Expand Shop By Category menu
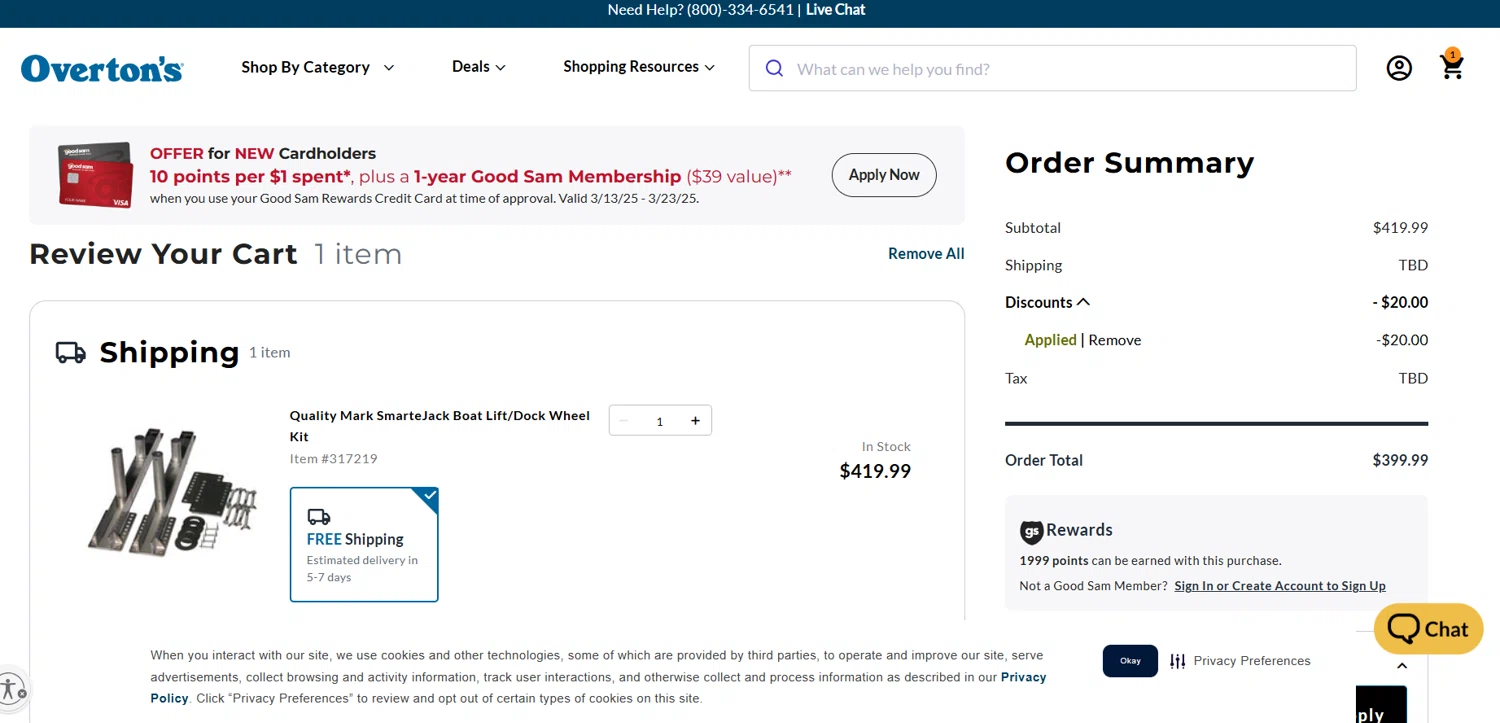1500x723 pixels. (317, 67)
